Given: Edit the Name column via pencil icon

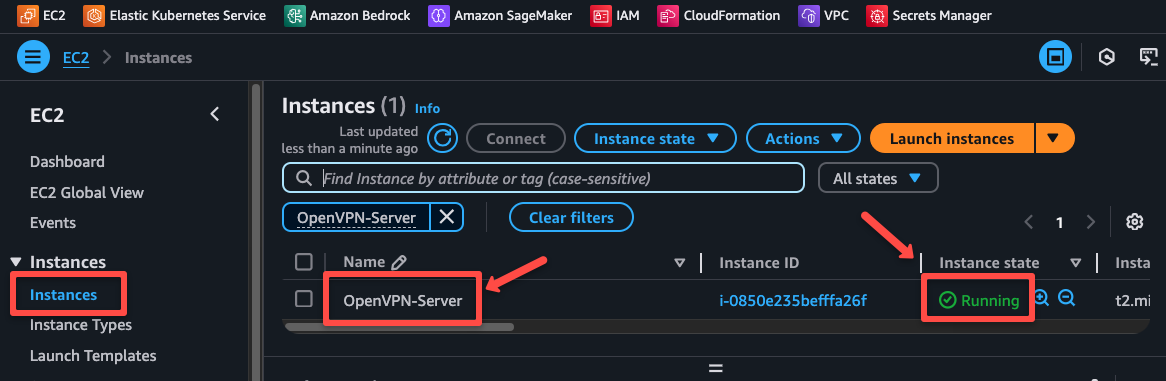Looking at the screenshot, I should coord(399,262).
